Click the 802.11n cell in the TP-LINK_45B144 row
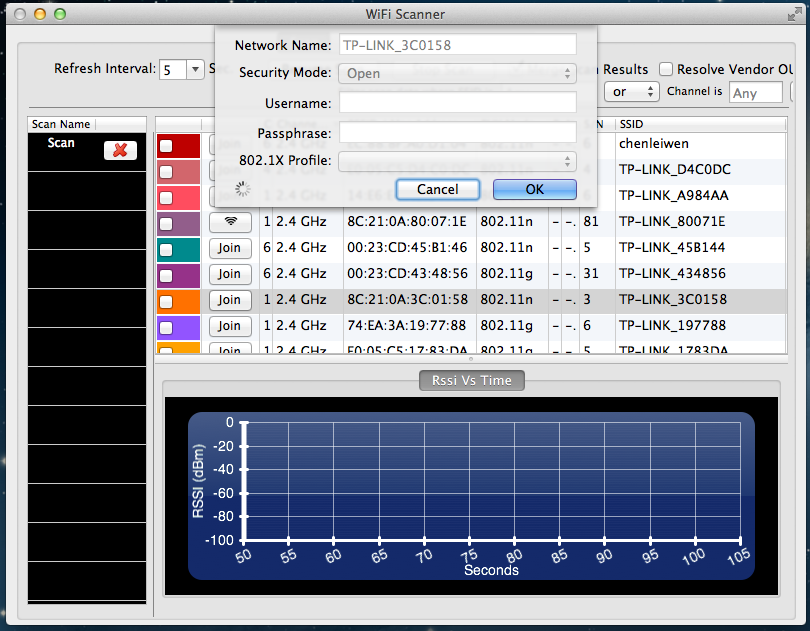 click(x=506, y=248)
